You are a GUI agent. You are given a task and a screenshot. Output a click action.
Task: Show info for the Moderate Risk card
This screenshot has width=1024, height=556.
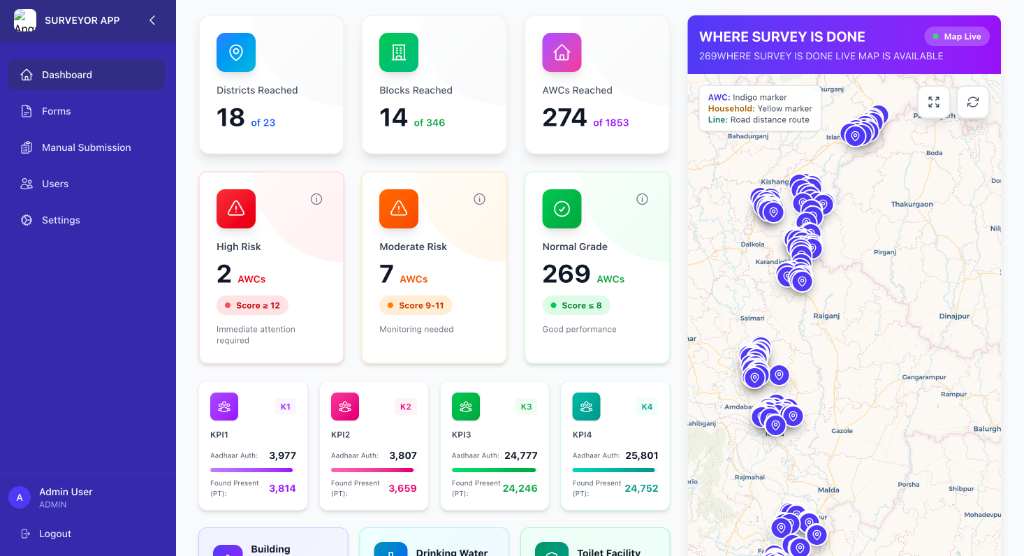coord(480,199)
